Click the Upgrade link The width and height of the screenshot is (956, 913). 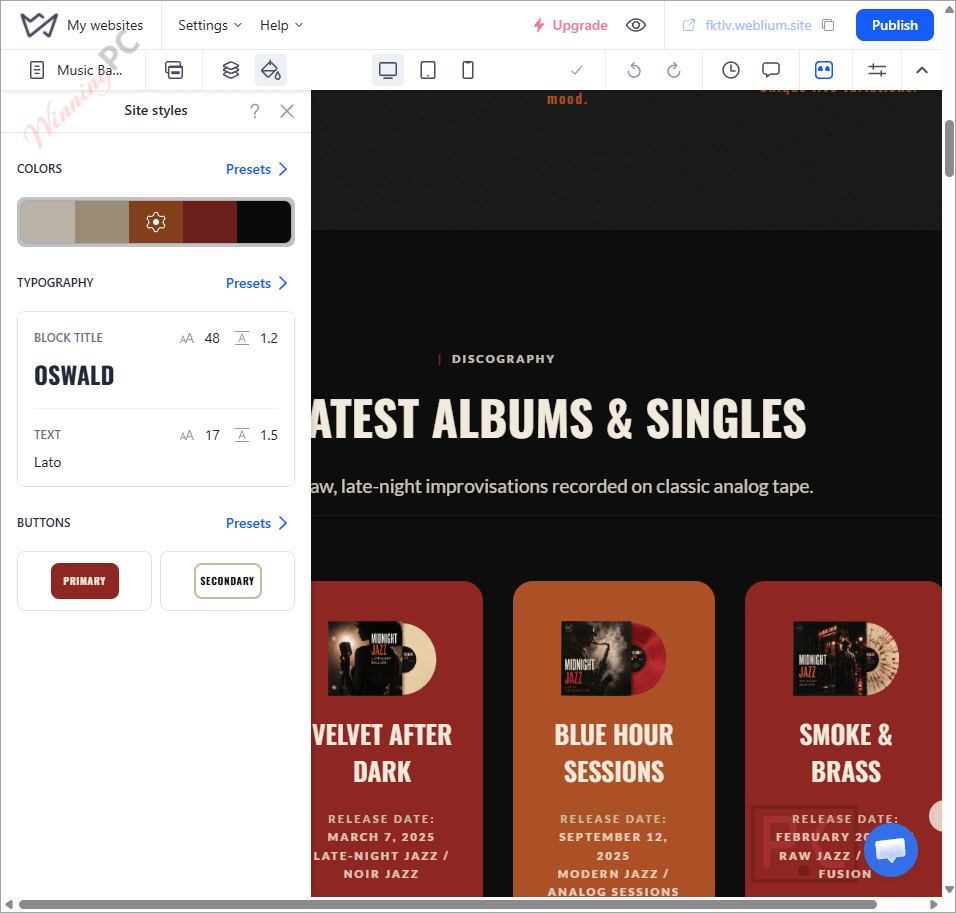580,25
